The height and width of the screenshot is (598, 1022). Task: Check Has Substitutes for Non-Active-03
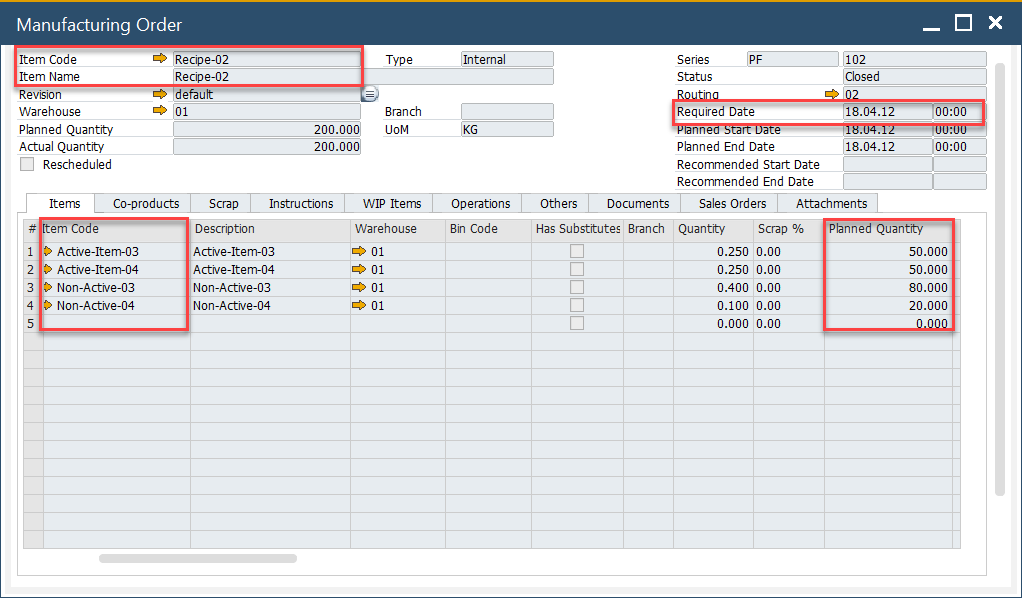[577, 288]
